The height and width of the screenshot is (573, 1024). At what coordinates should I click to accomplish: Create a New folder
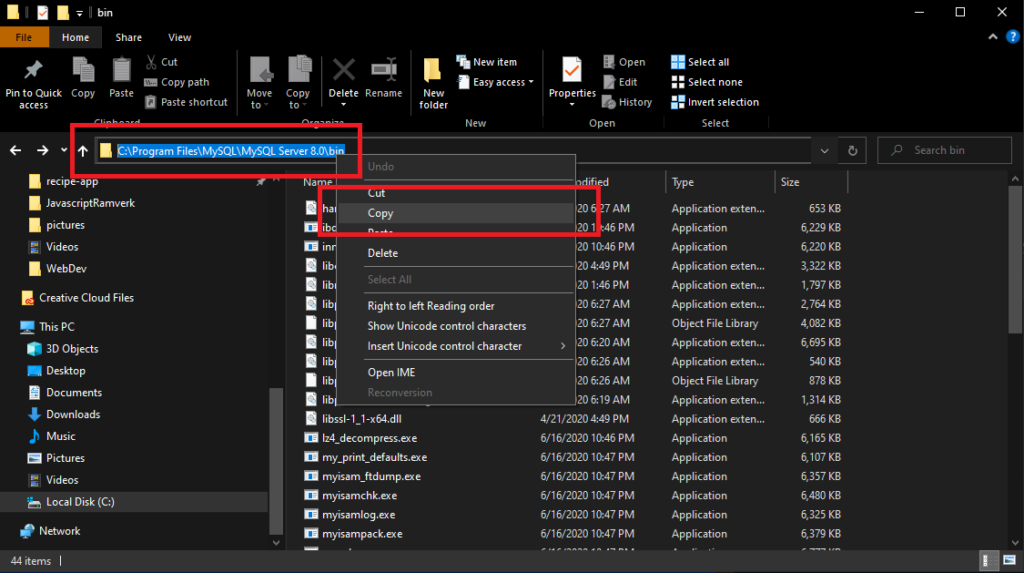[x=434, y=84]
